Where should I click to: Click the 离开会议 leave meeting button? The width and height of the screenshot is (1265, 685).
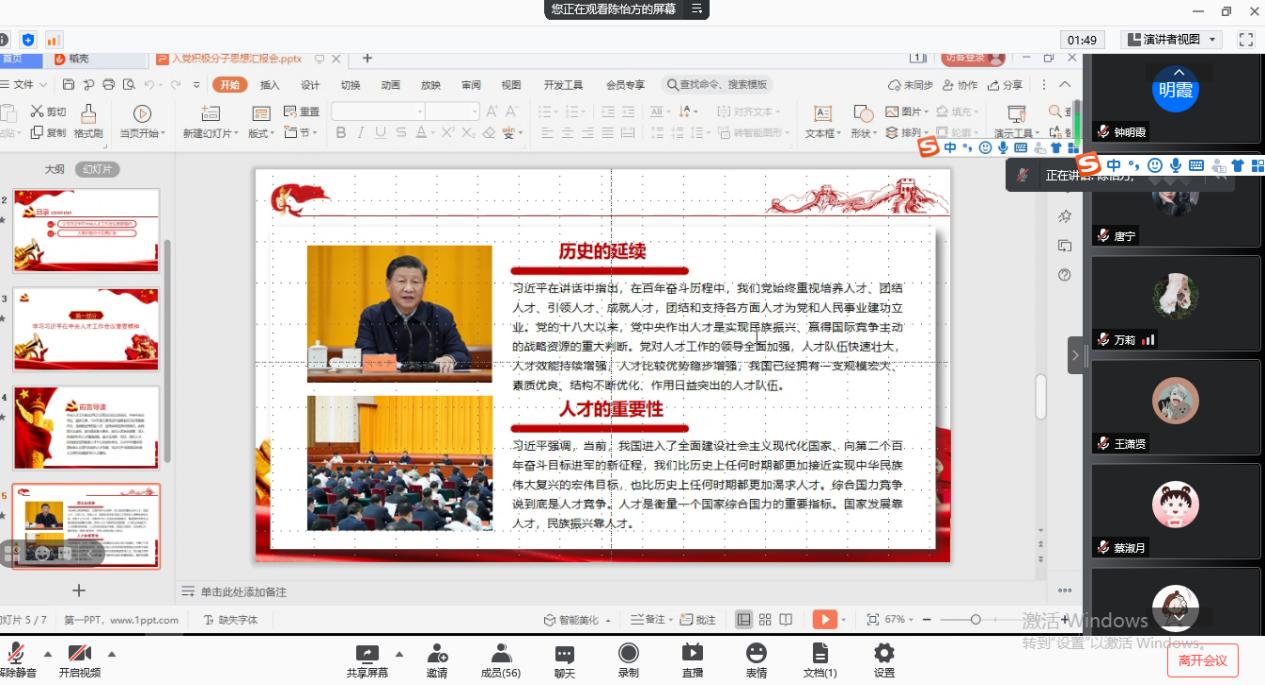1202,660
